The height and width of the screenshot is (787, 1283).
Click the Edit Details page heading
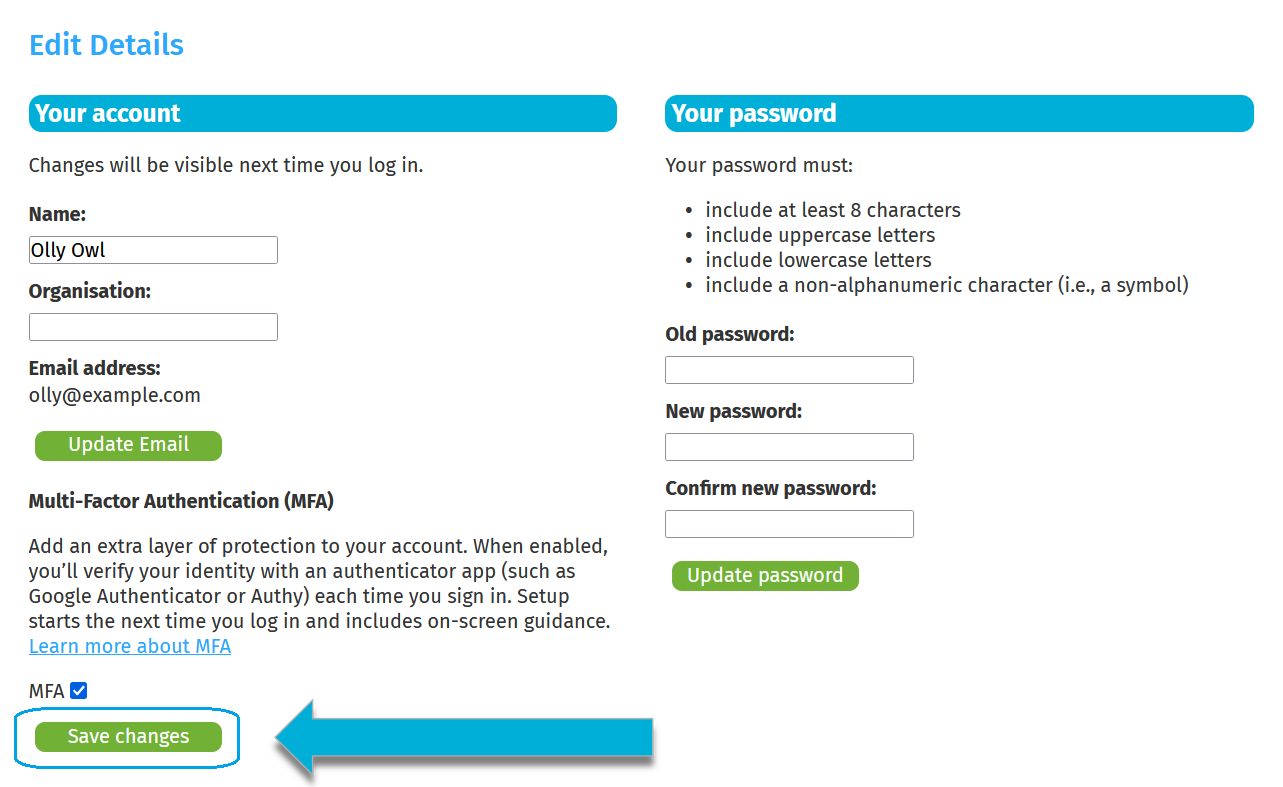(x=106, y=45)
